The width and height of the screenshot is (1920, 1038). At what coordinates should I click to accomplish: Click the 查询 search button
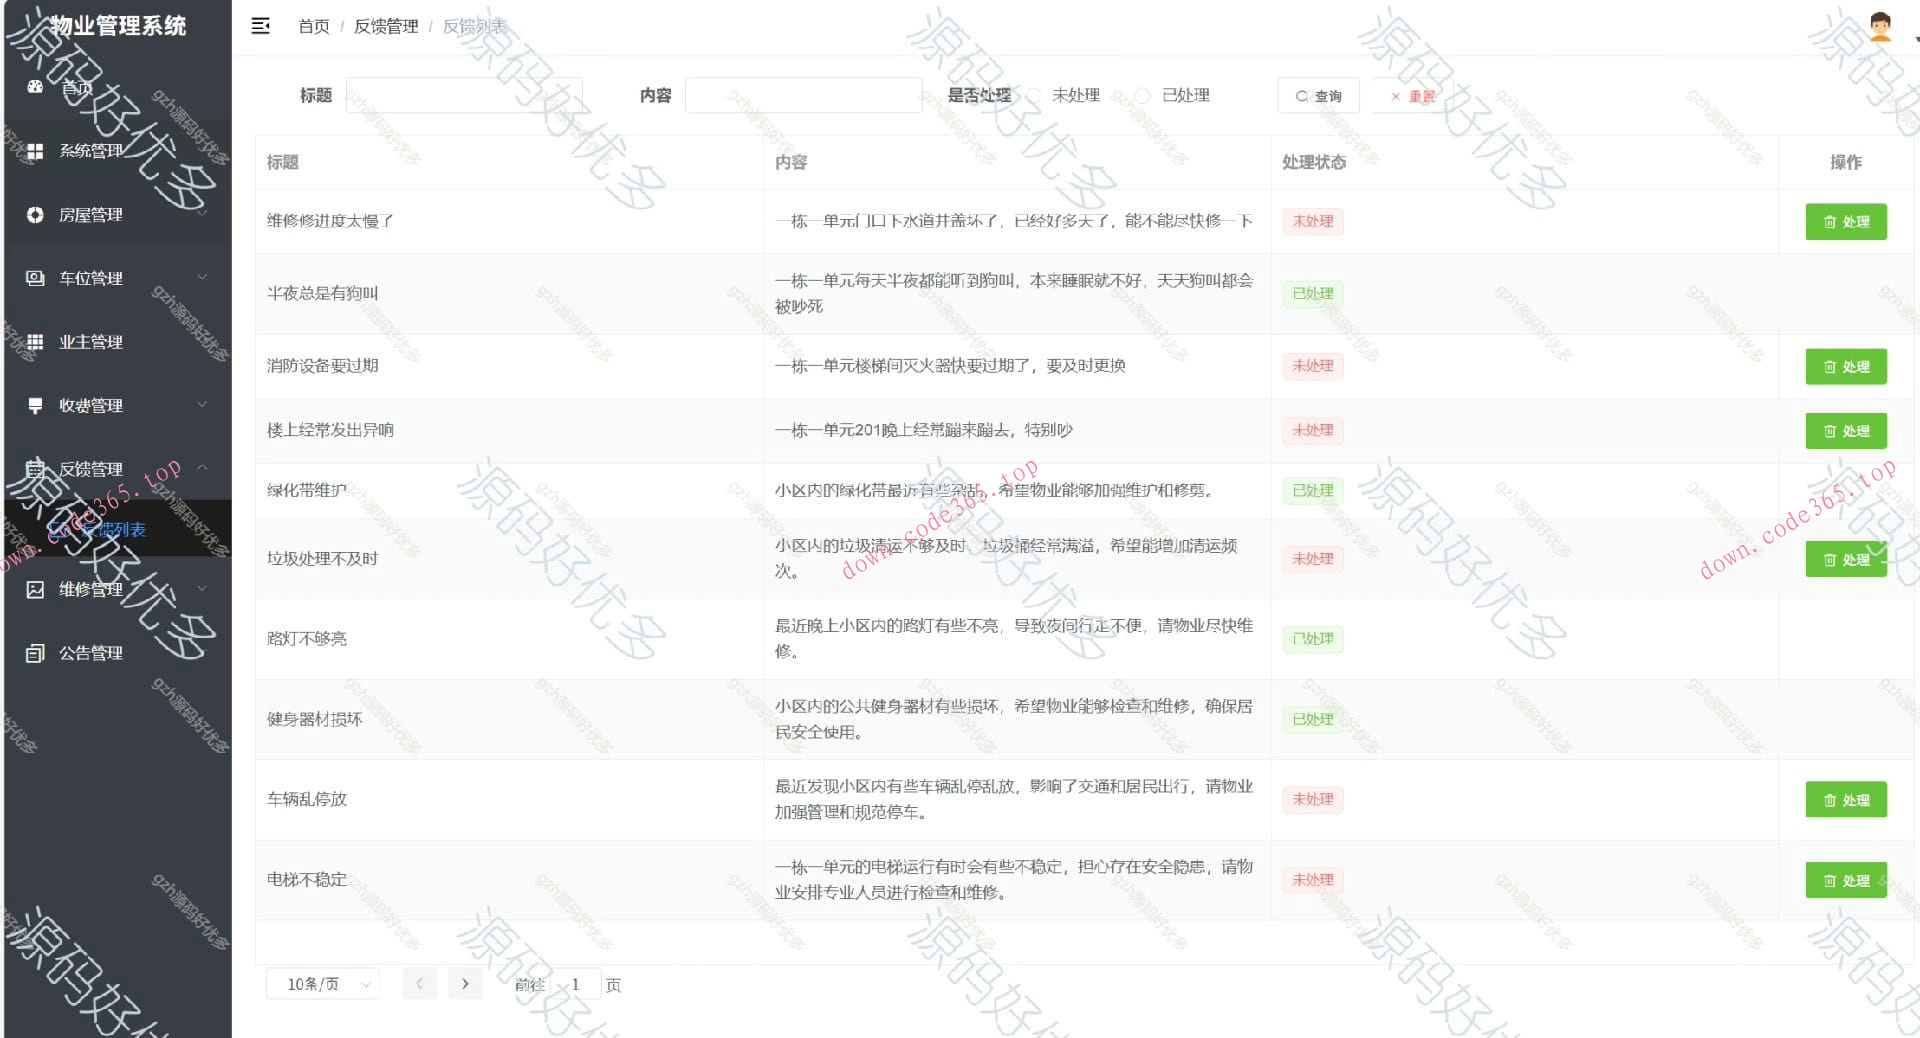point(1318,95)
